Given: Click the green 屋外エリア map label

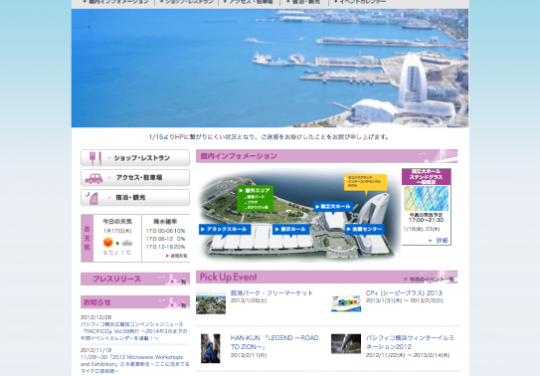Looking at the screenshot, I should pos(255,198).
